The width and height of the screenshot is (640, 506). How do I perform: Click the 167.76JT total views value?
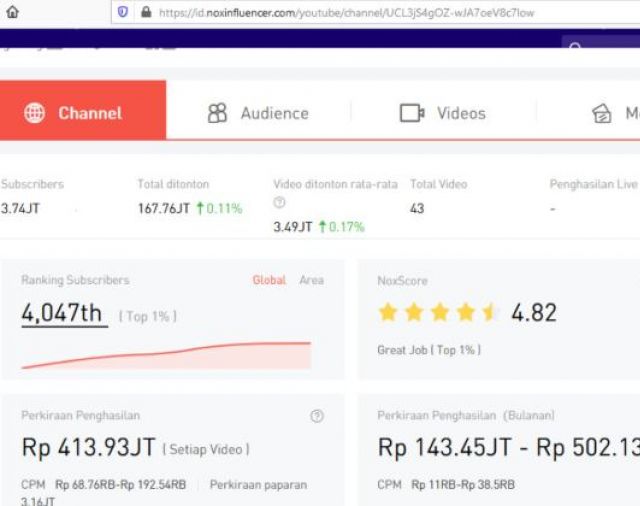click(164, 209)
